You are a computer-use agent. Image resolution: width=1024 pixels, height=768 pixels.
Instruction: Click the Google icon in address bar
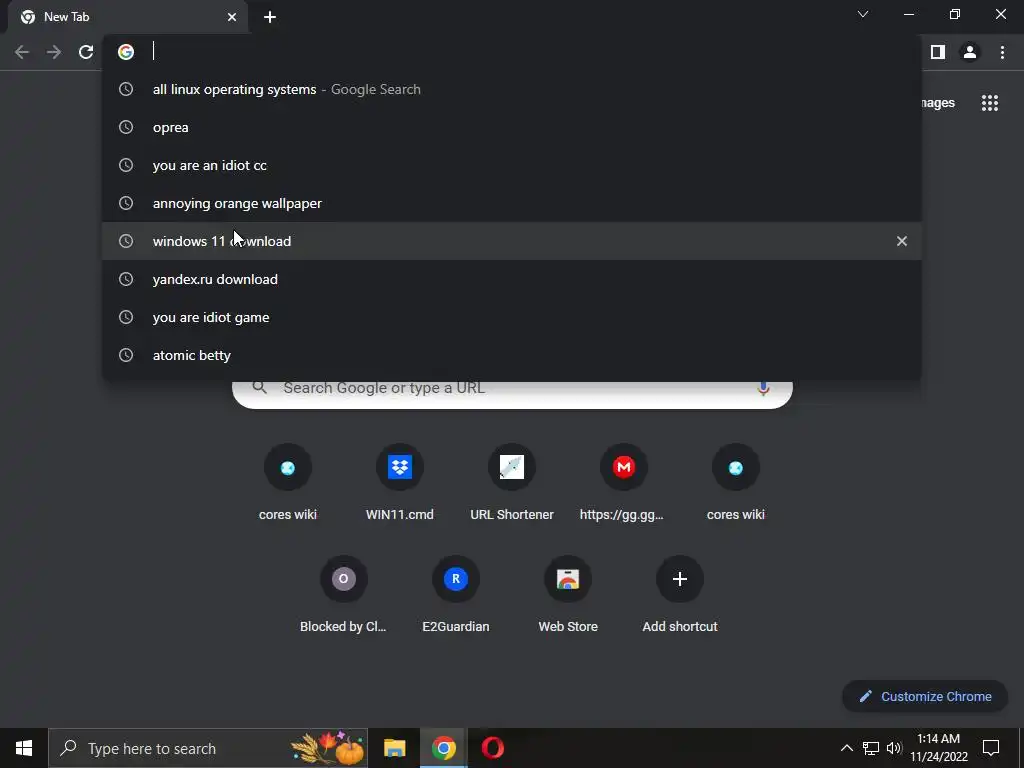coord(126,52)
